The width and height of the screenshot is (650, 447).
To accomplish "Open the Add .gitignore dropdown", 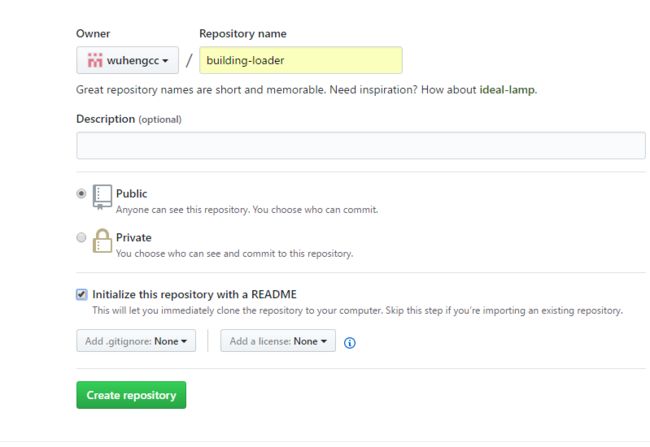I will 136,341.
